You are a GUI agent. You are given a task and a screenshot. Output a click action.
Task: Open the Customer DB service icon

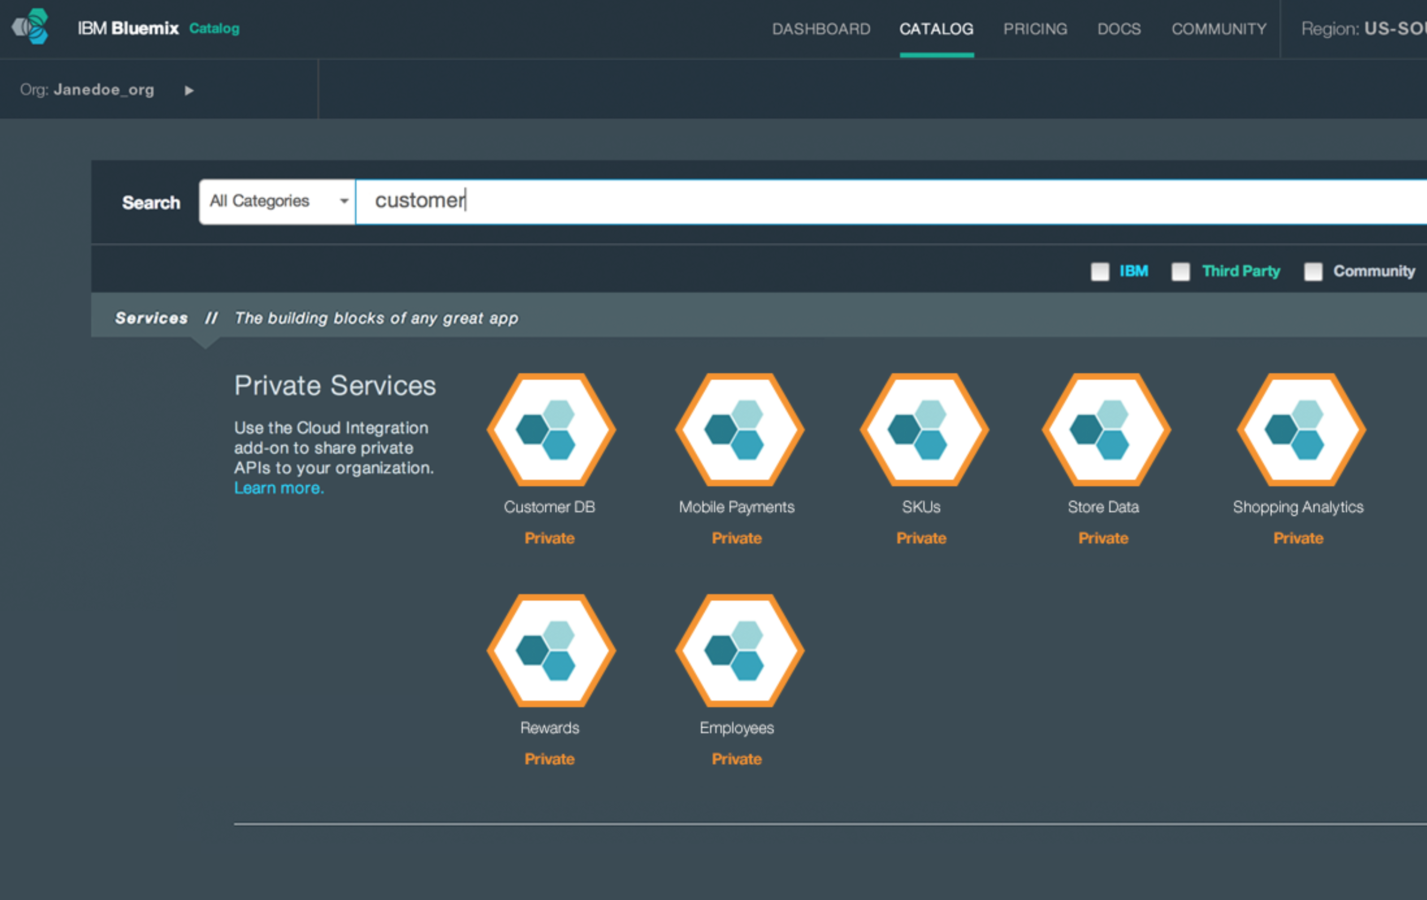[551, 430]
